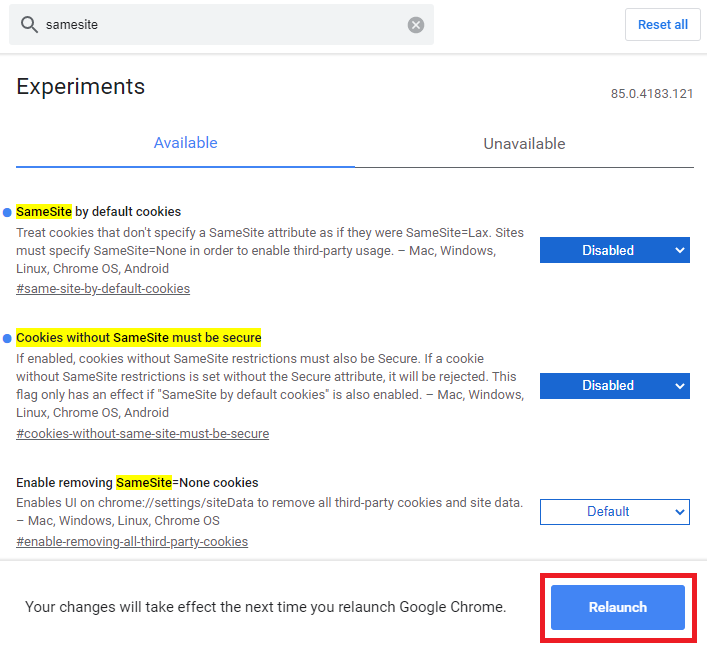This screenshot has height=647, width=707.
Task: Click the Enable removing SameSite=None cookies title
Action: click(x=137, y=483)
